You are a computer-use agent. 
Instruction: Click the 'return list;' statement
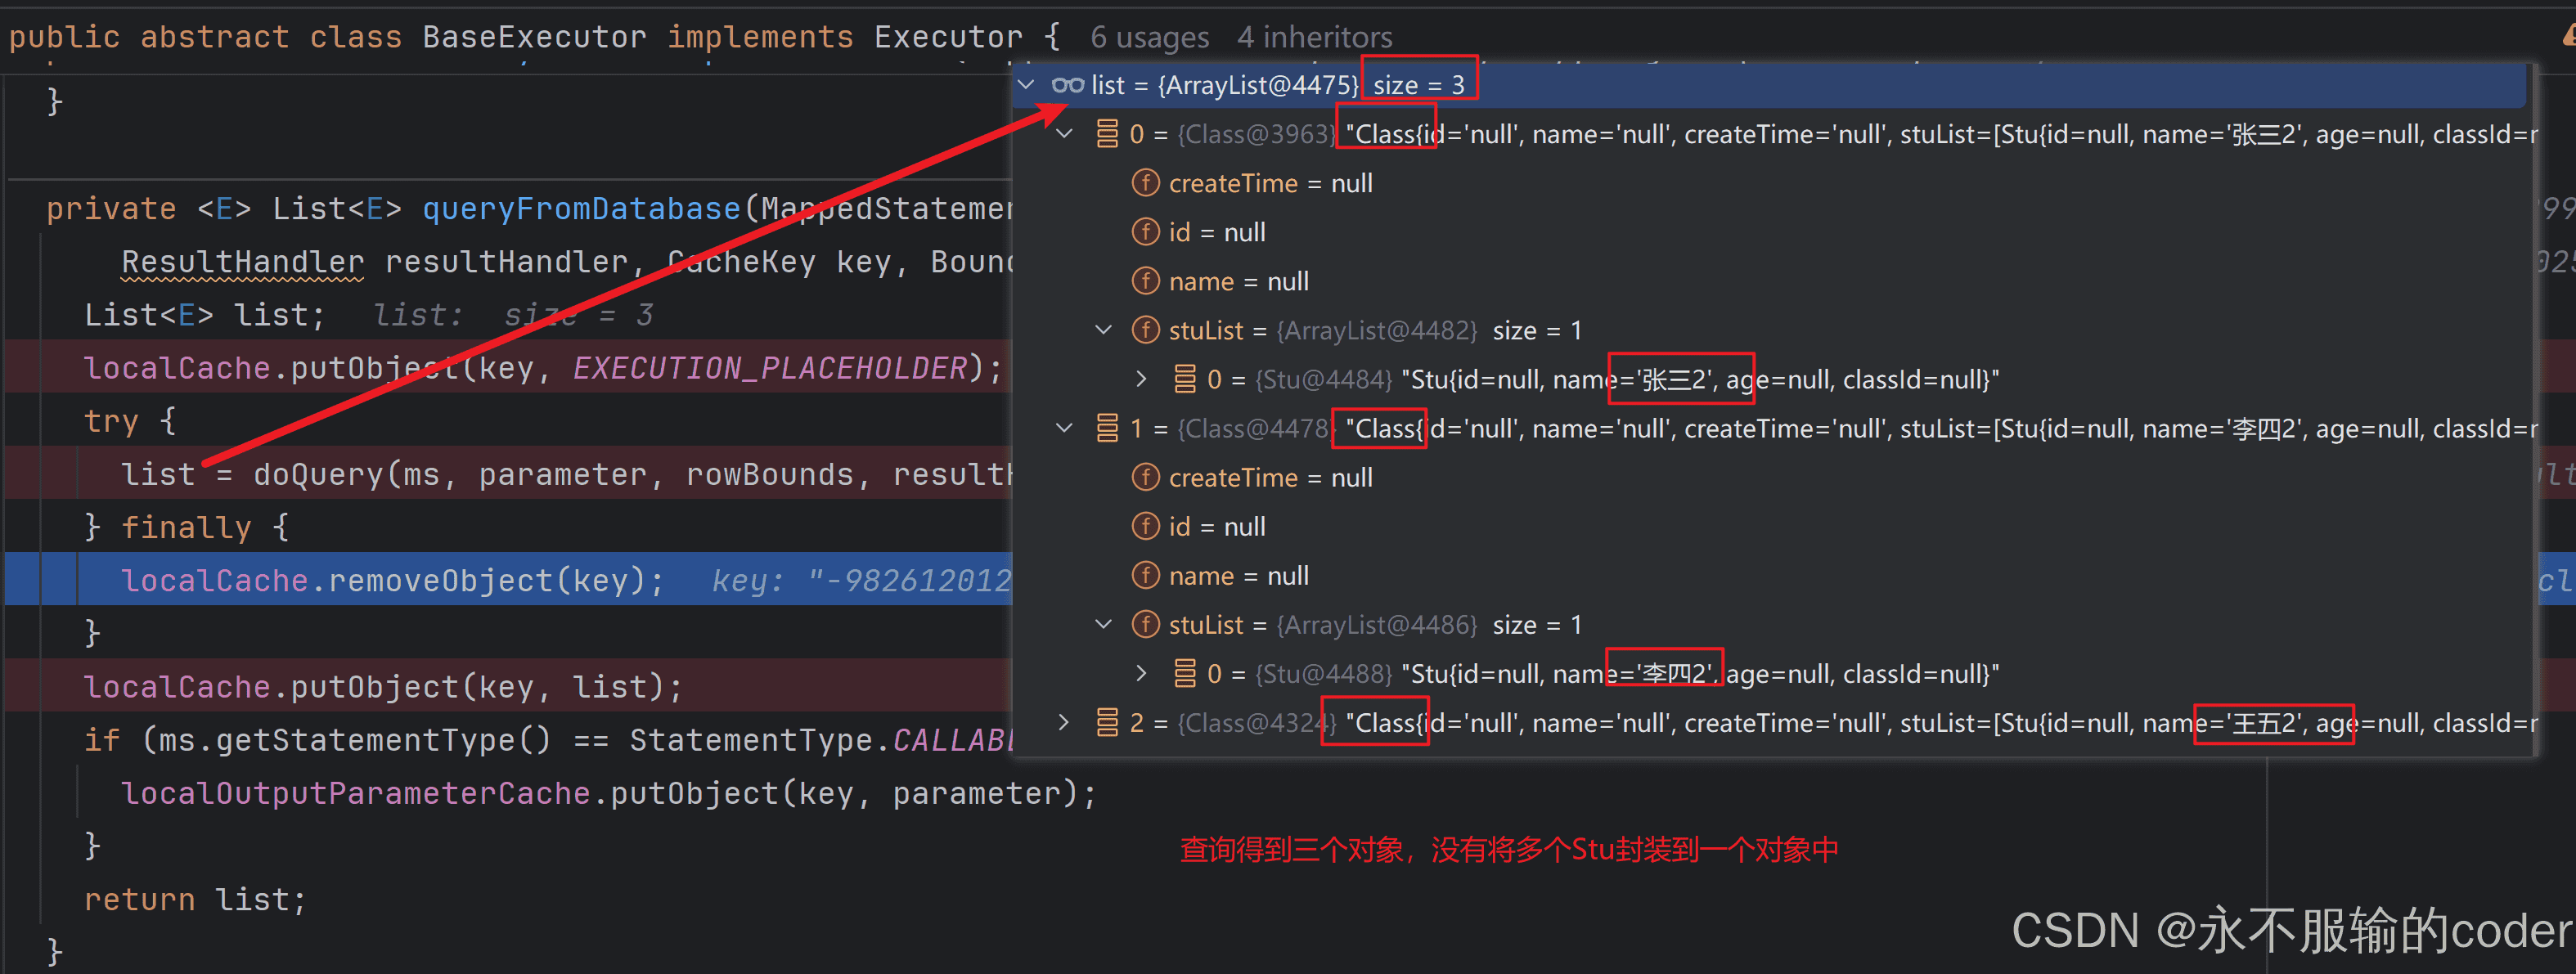195,899
